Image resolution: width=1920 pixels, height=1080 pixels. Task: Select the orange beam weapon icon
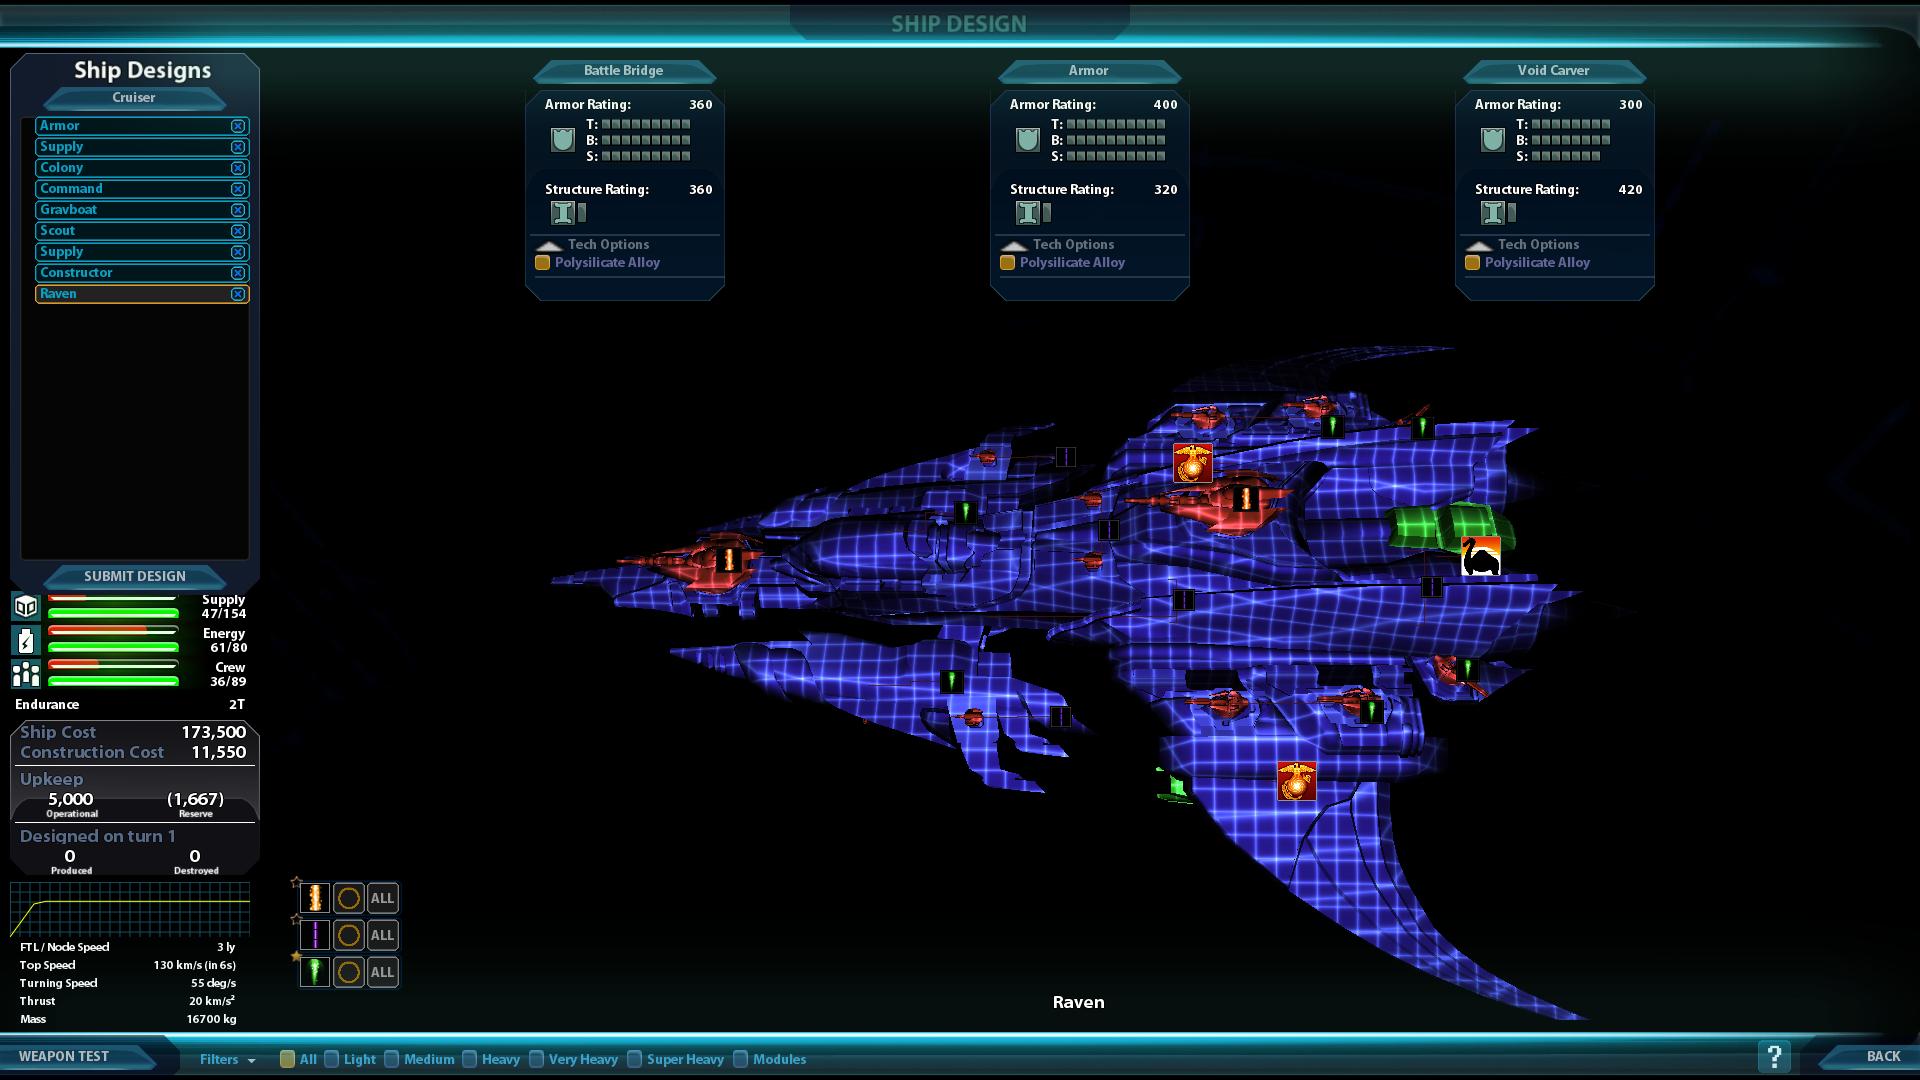tap(314, 898)
